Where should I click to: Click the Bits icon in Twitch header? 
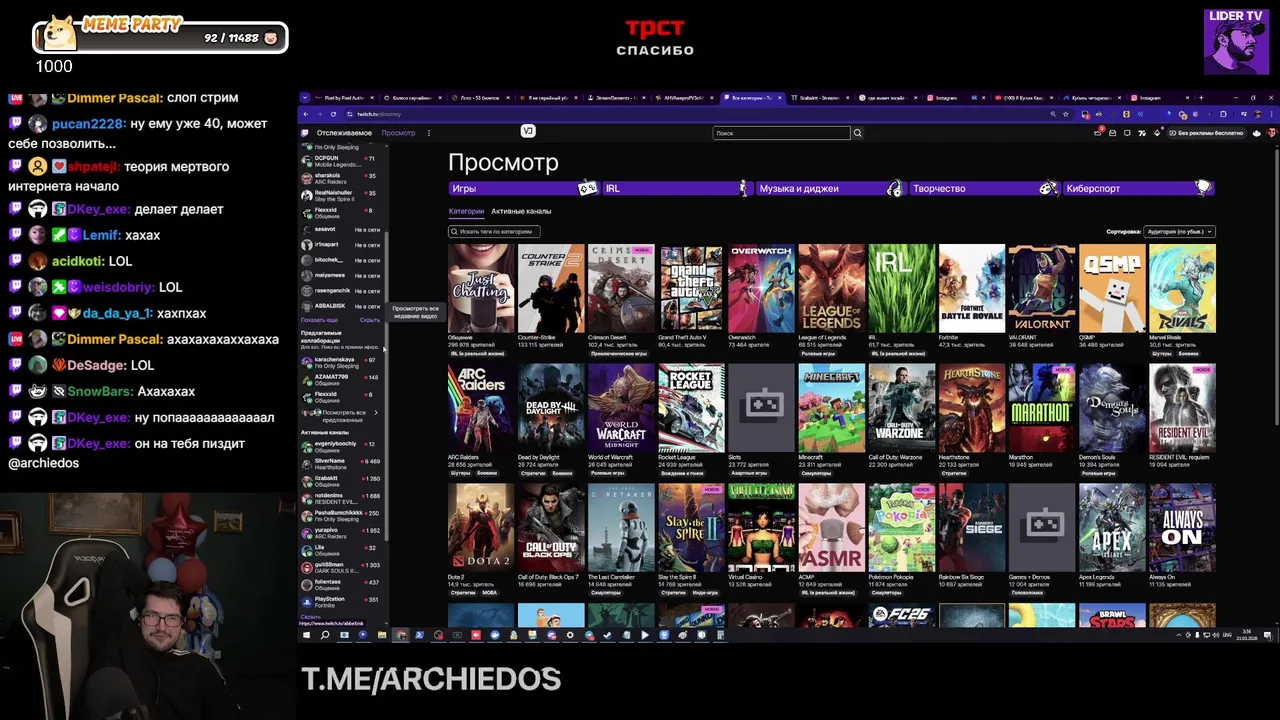point(1157,133)
